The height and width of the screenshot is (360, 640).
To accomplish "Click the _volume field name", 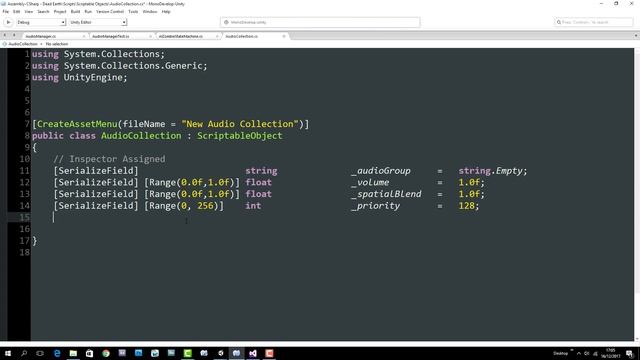I will [x=370, y=182].
